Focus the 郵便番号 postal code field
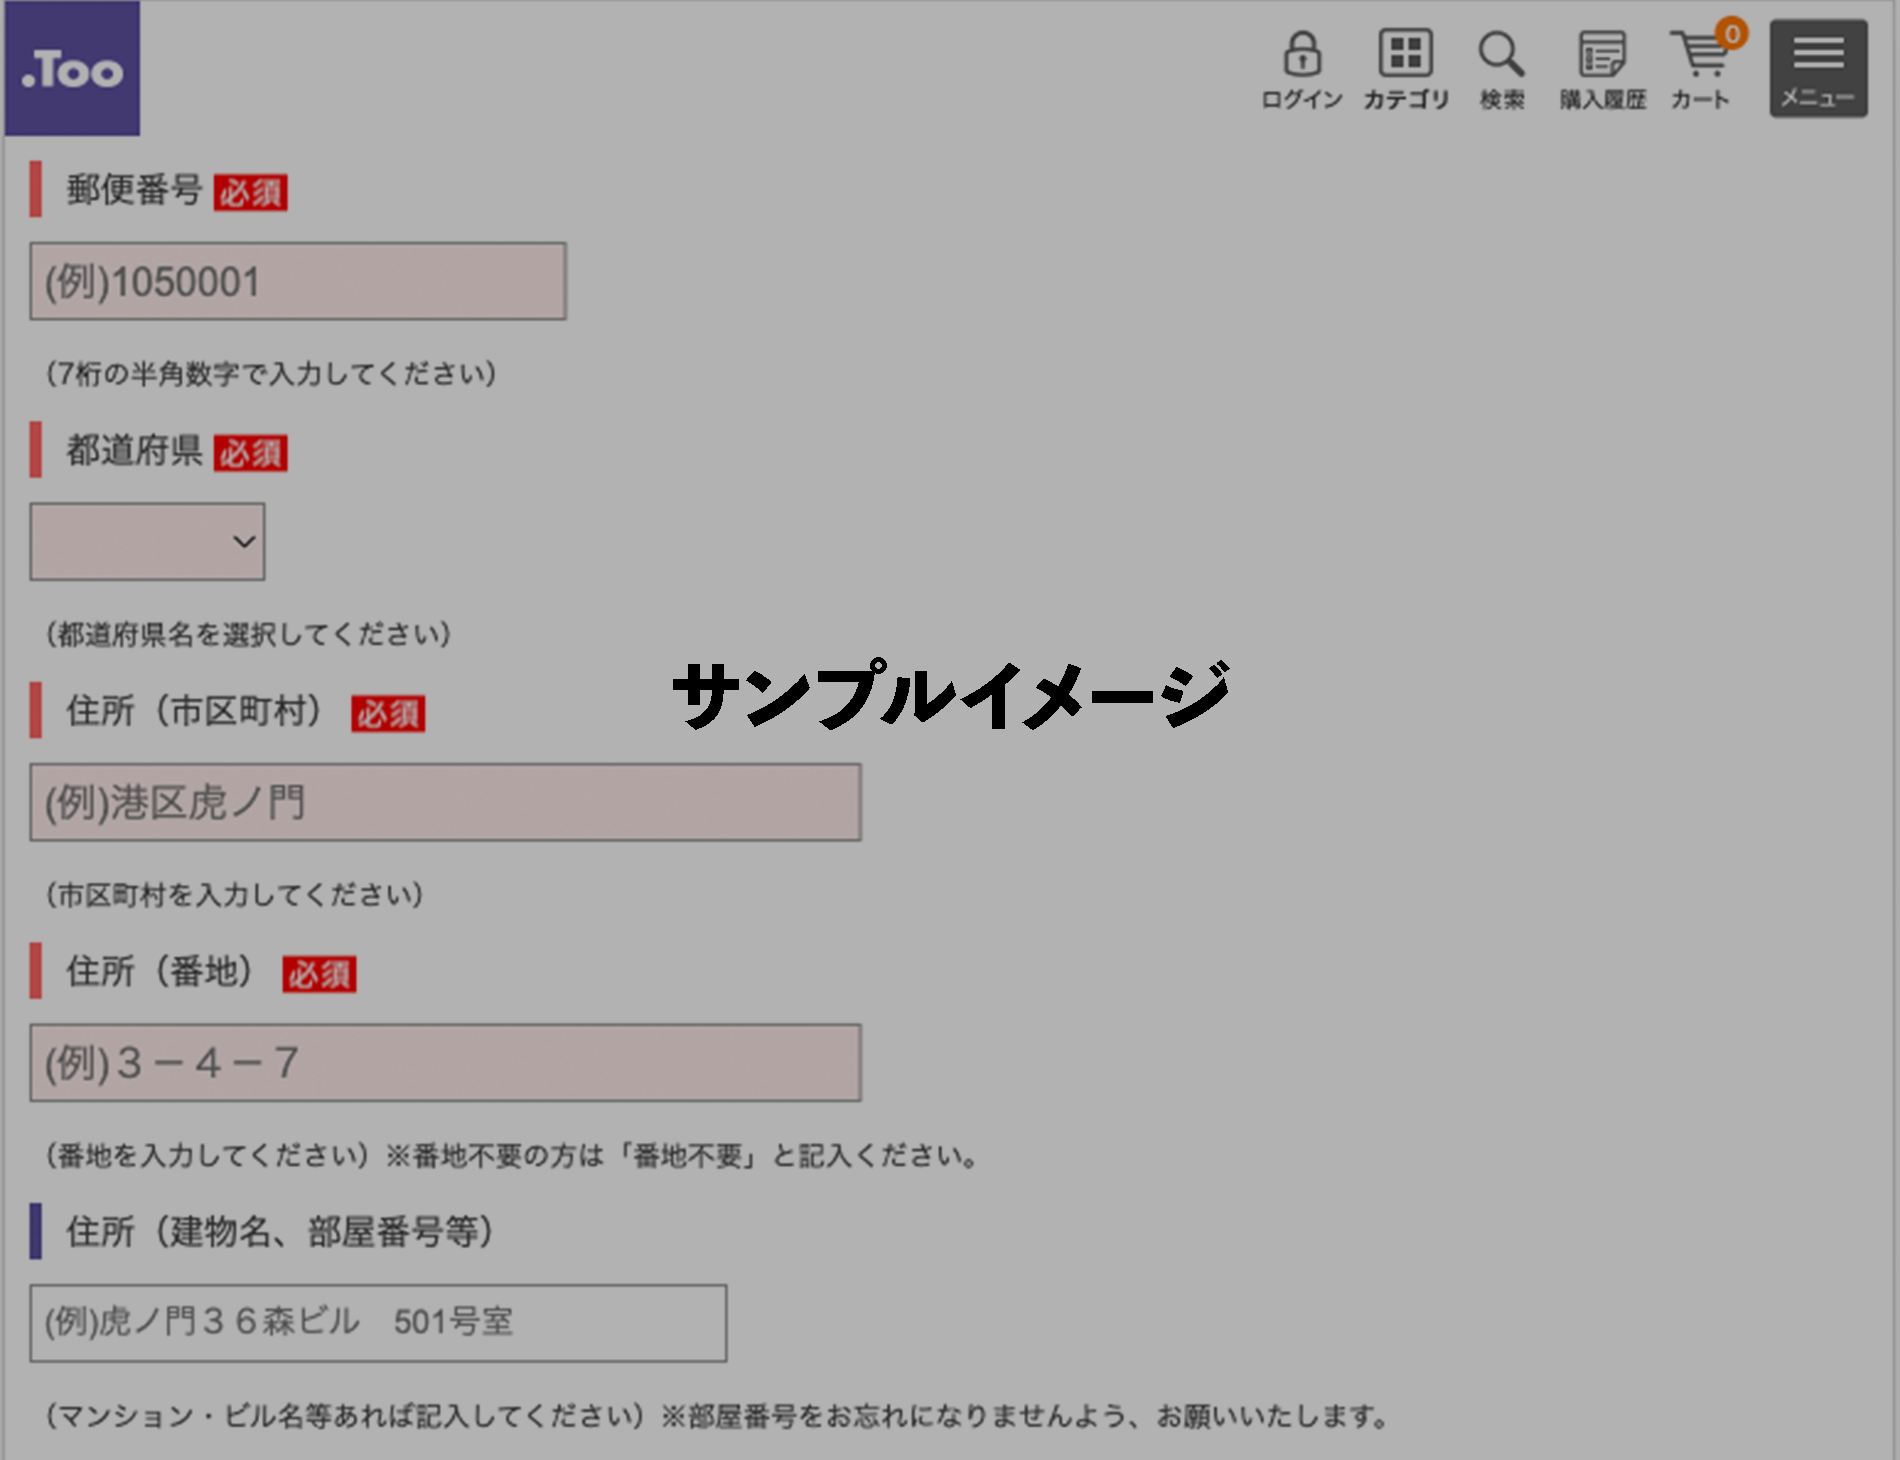The width and height of the screenshot is (1900, 1460). tap(298, 282)
